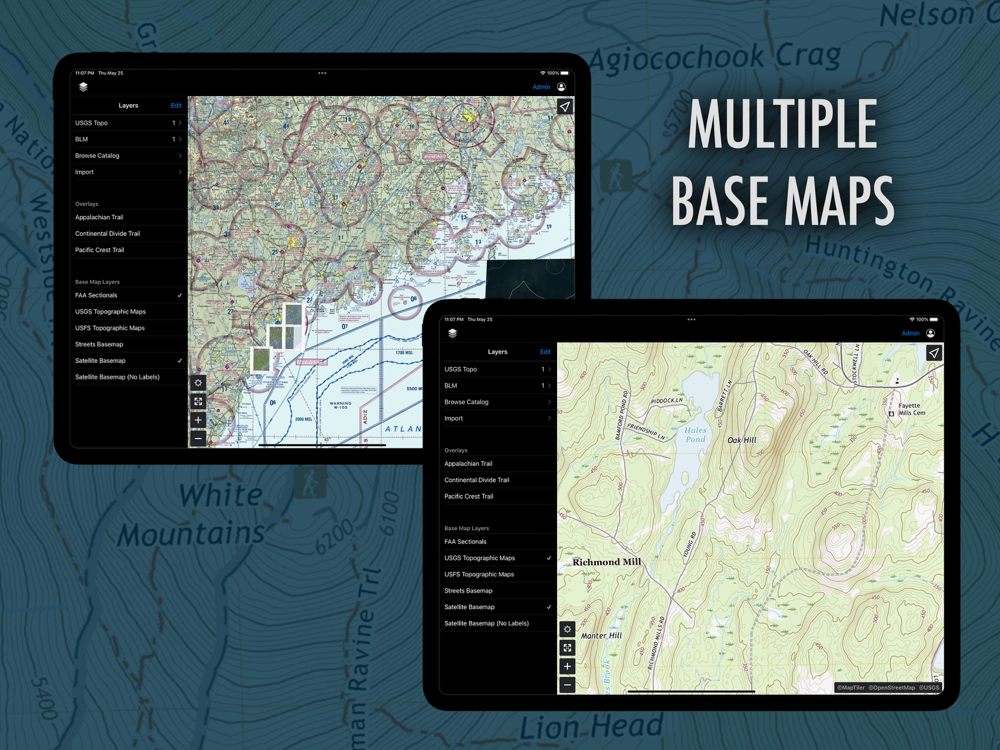
Task: Toggle fullscreen icon on lower iPad map
Action: tap(567, 647)
